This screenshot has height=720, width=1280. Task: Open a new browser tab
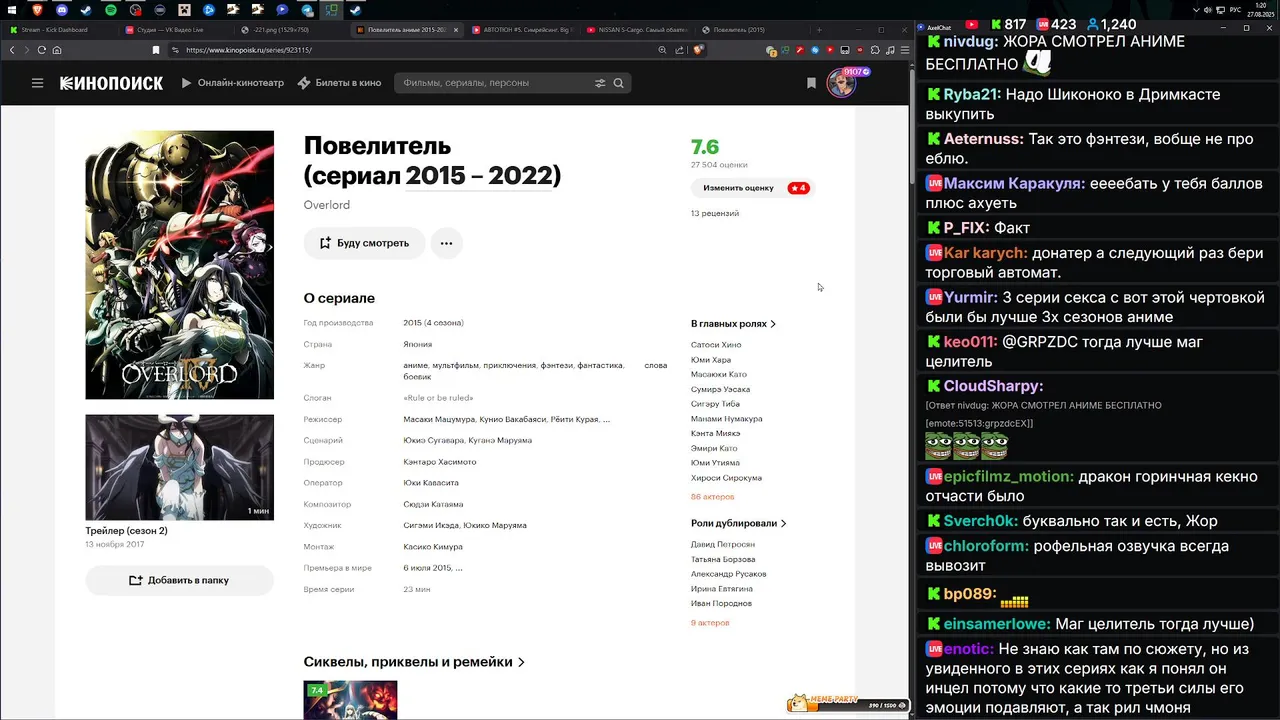(x=819, y=30)
